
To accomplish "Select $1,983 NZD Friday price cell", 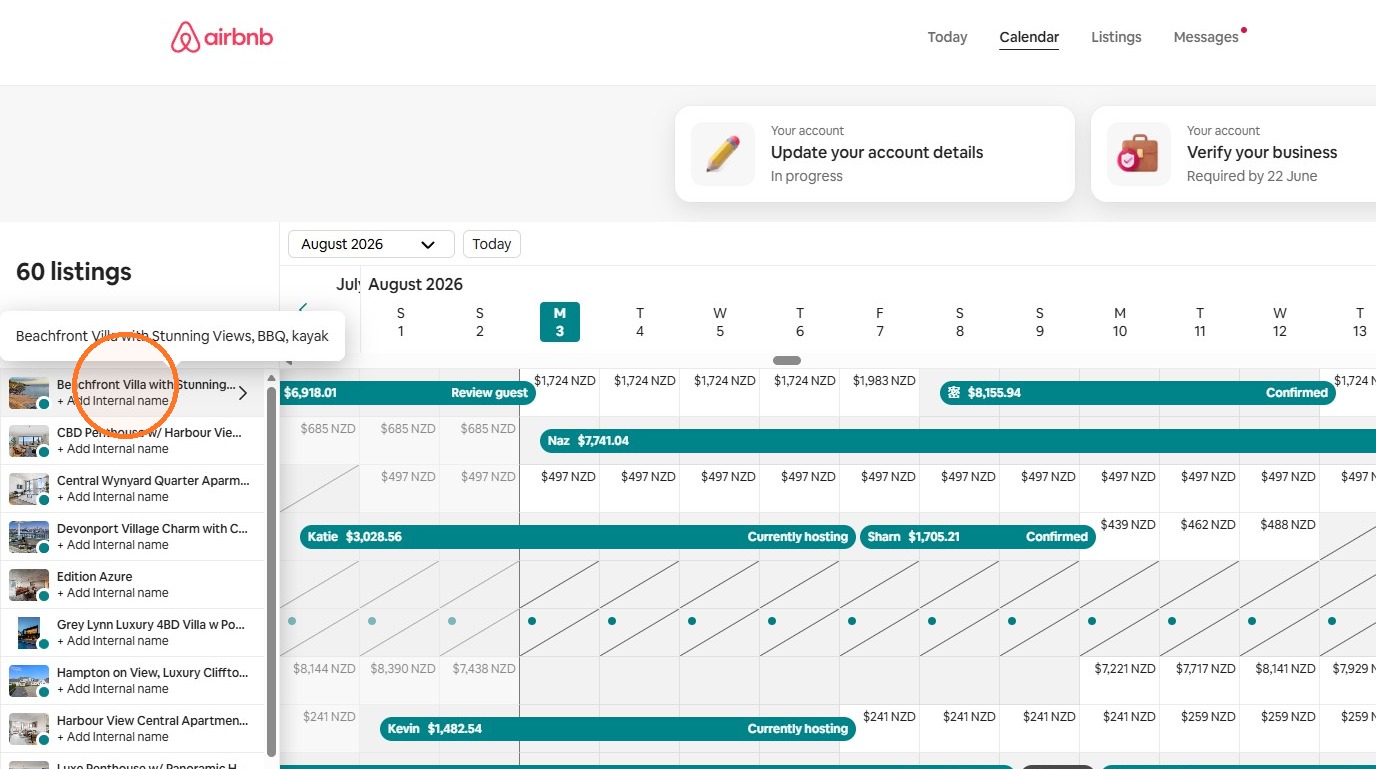I will (880, 393).
